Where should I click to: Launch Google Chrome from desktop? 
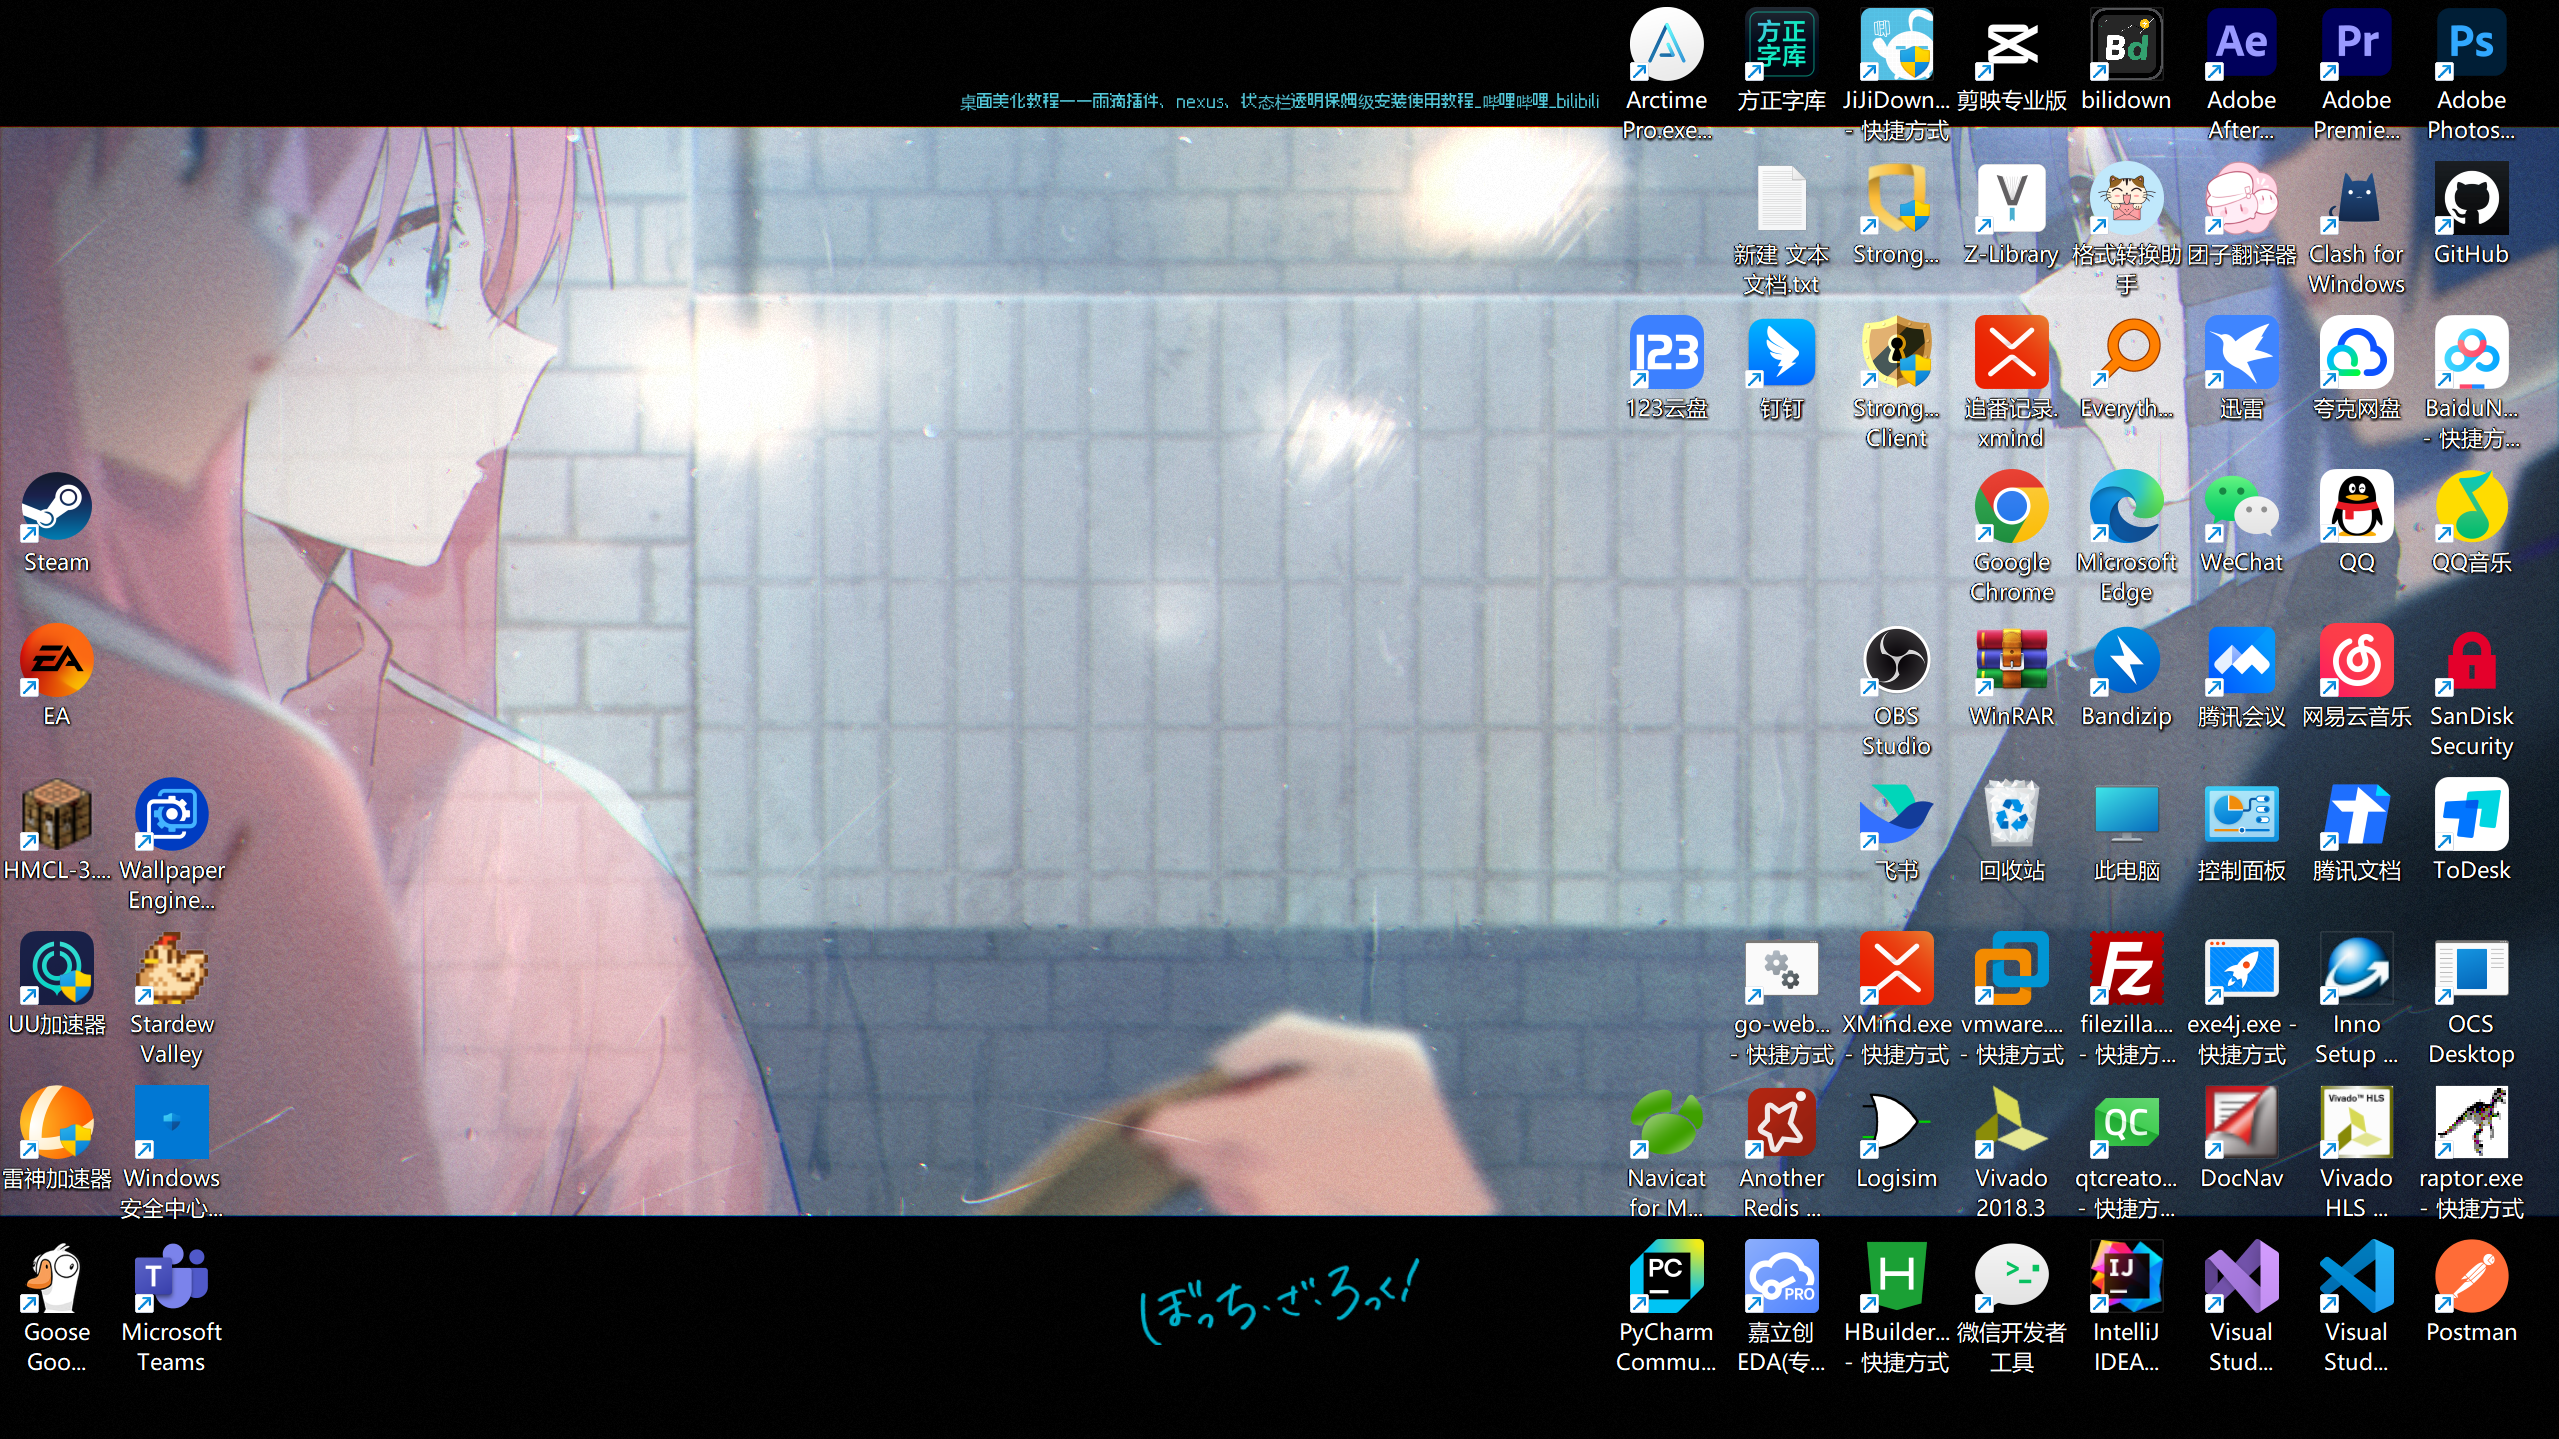pos(2011,508)
